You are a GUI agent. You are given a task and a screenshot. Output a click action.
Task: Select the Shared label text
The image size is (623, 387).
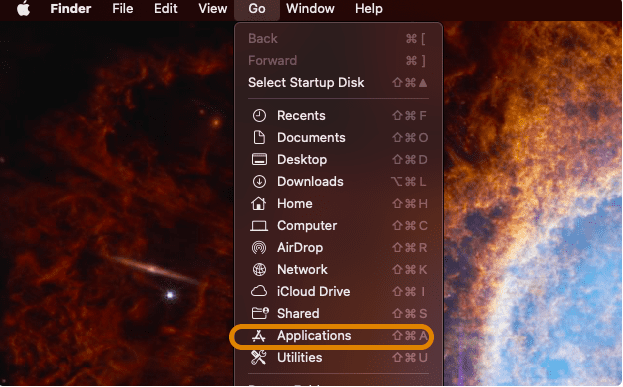click(298, 313)
